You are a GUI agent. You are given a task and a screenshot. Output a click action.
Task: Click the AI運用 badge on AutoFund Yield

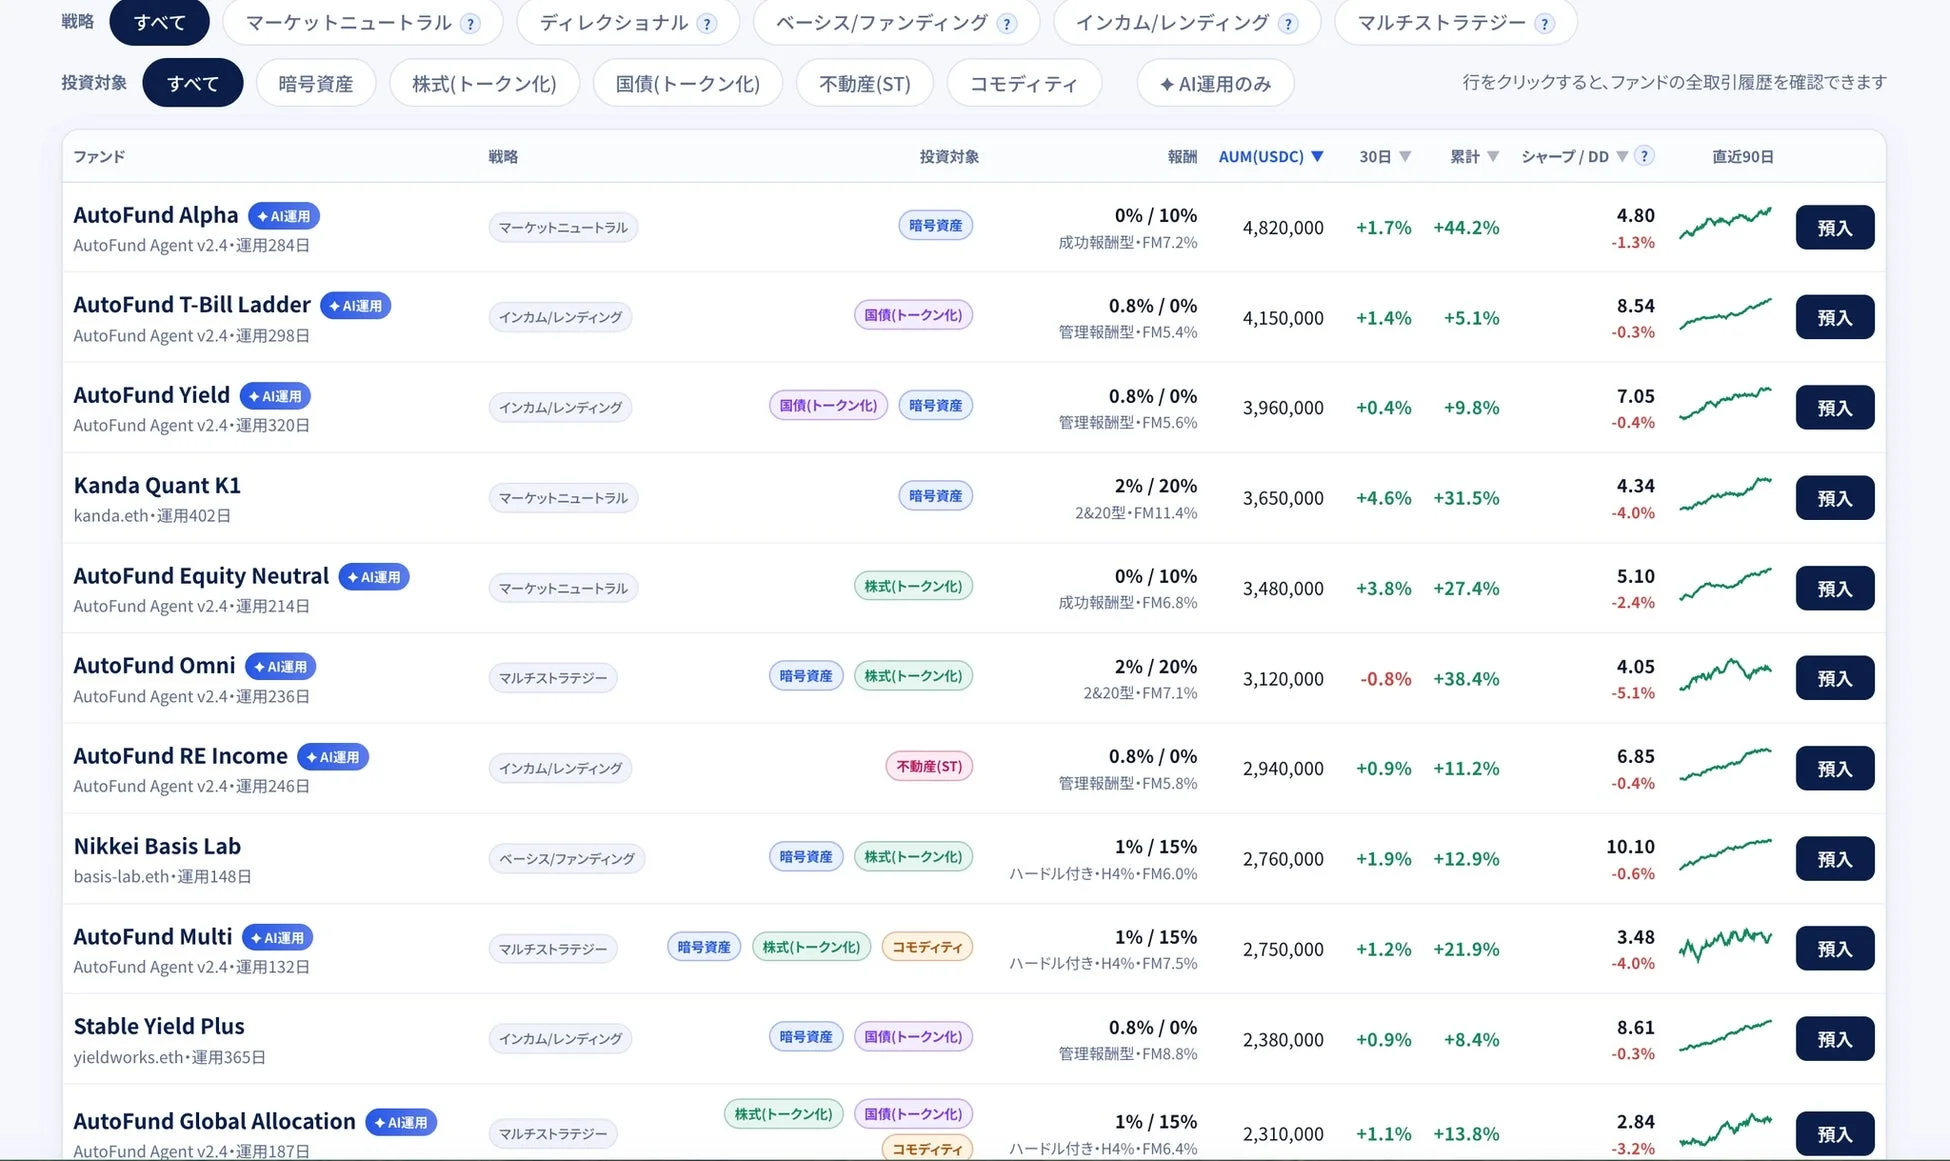point(276,396)
